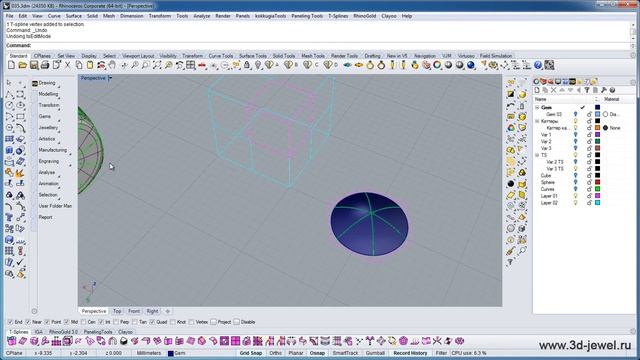Toggle lock icon for Cube layer
The height and width of the screenshot is (360, 640).
coord(589,176)
